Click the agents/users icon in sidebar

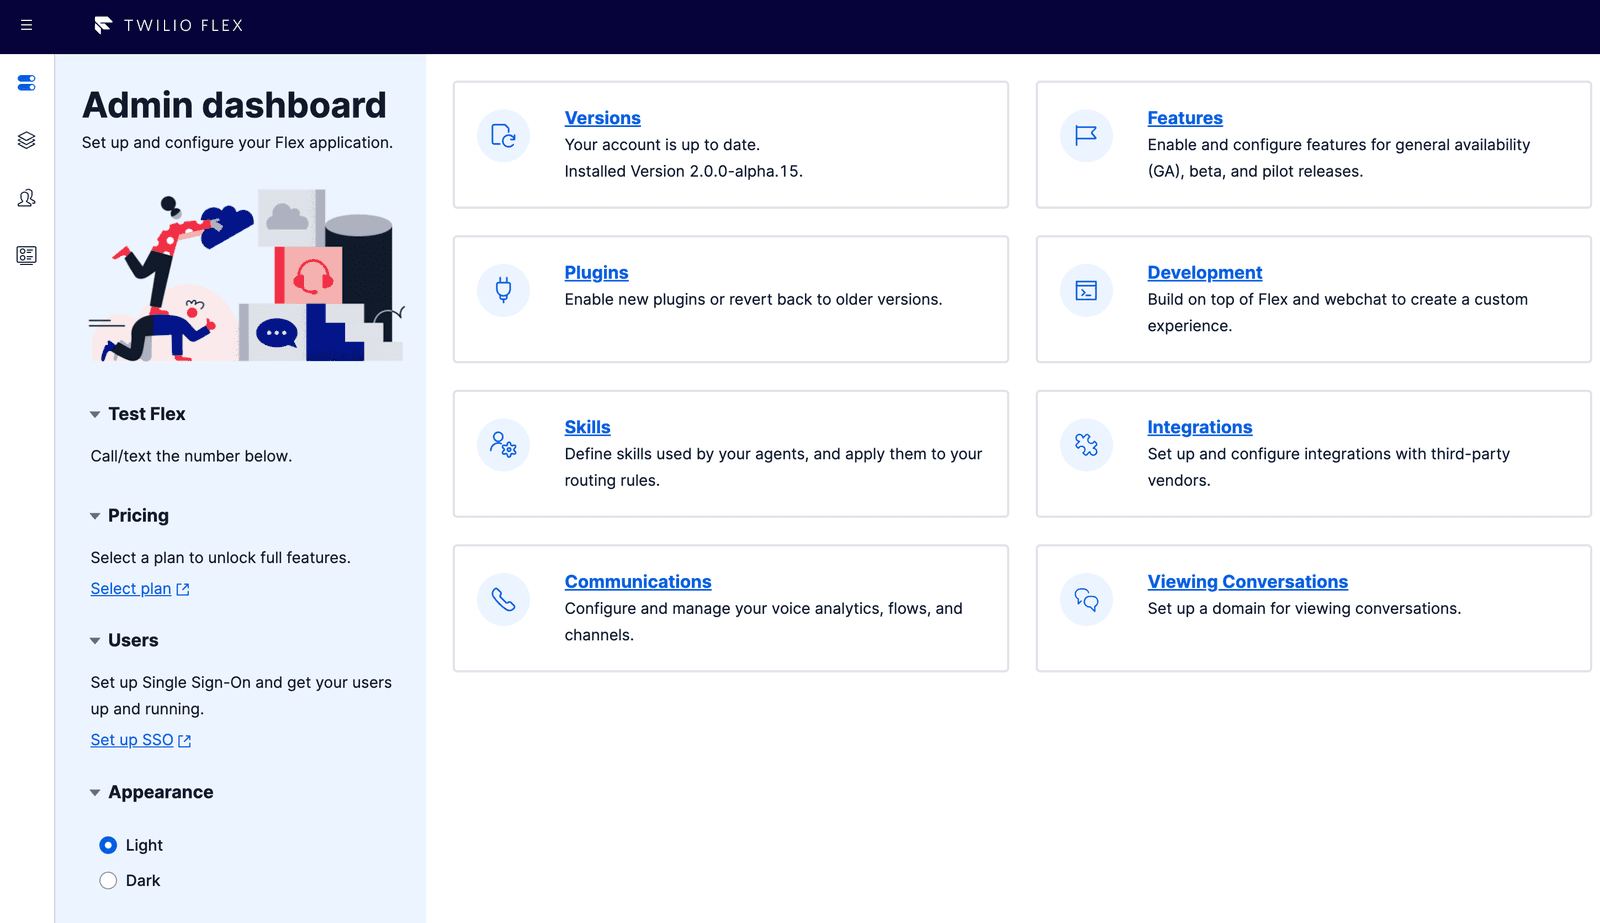pos(26,198)
